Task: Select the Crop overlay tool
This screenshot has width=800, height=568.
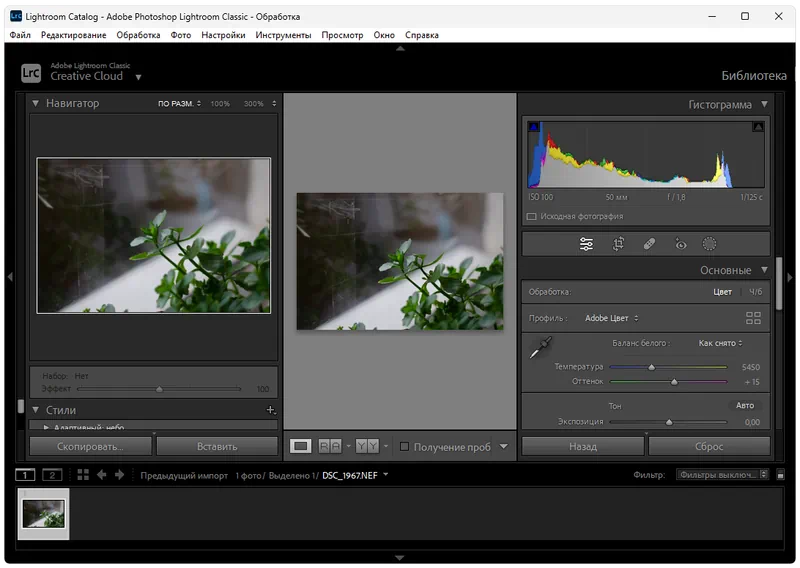Action: (618, 244)
